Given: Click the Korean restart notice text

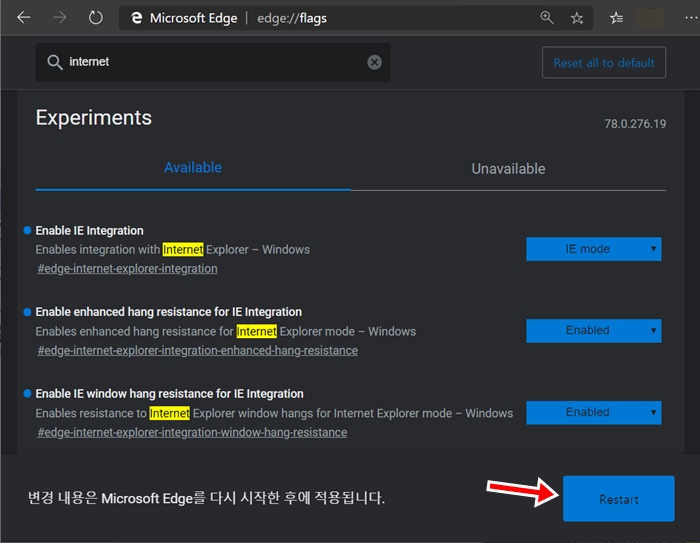Looking at the screenshot, I should click(x=206, y=498).
